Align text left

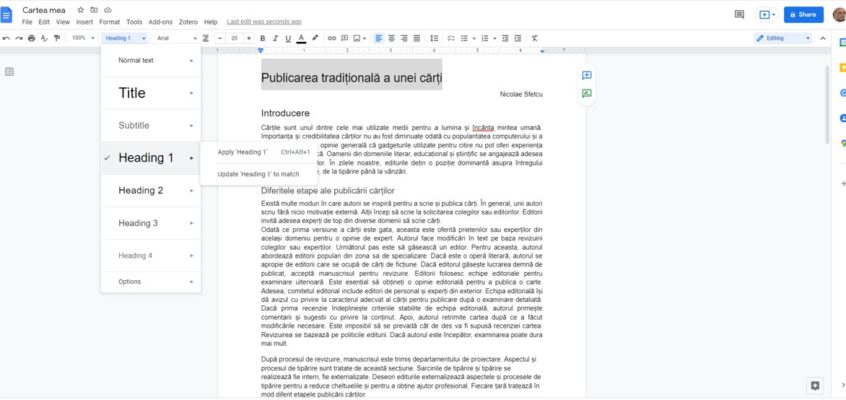coord(379,38)
